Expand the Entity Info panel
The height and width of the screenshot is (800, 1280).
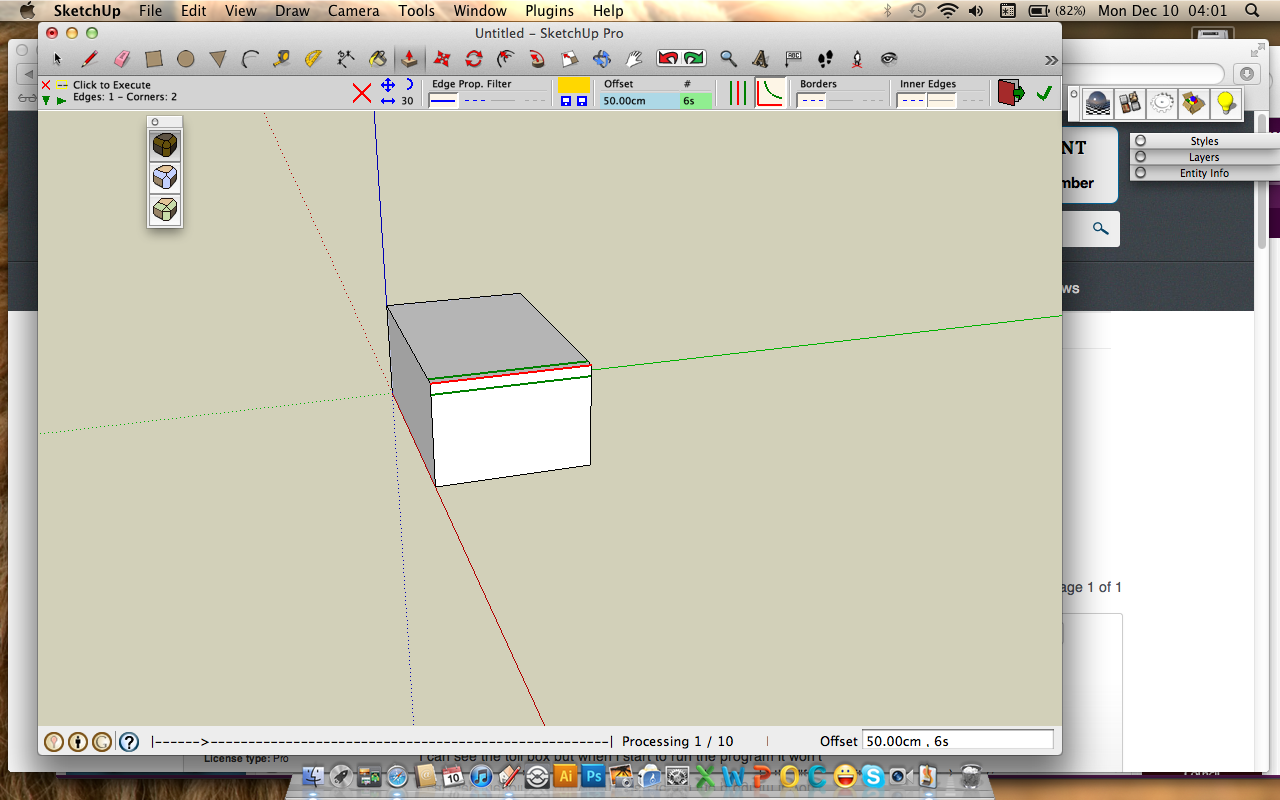point(1203,173)
